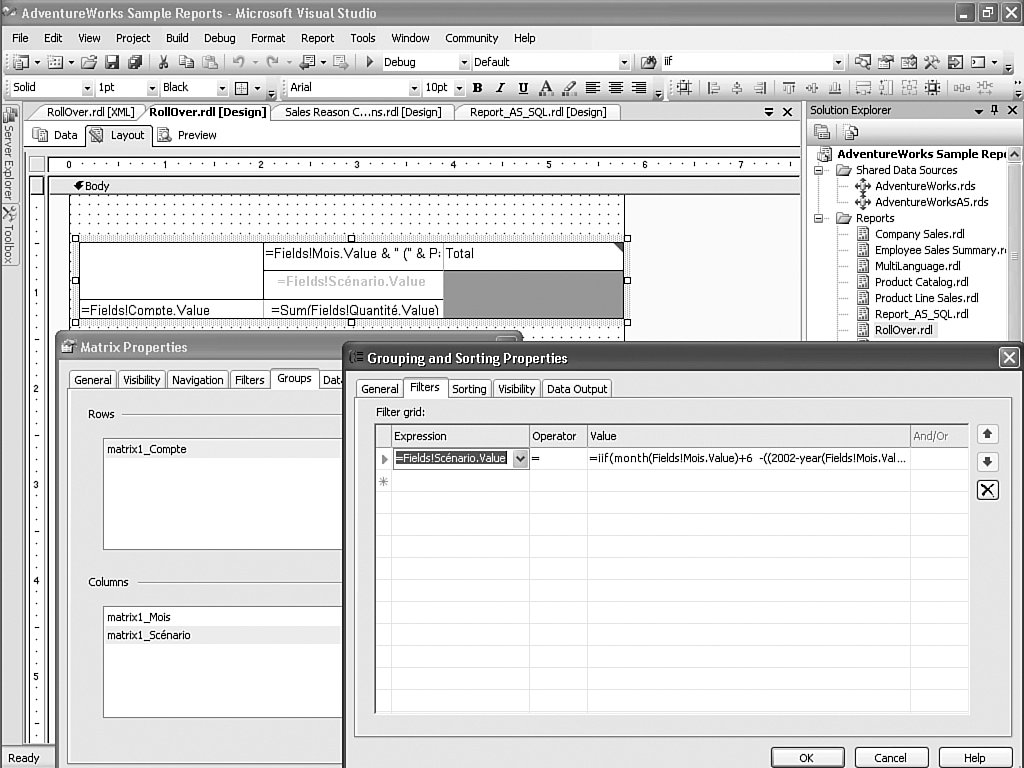1024x768 pixels.
Task: Click Cancel in Grouping and Sorting Properties
Action: 890,758
